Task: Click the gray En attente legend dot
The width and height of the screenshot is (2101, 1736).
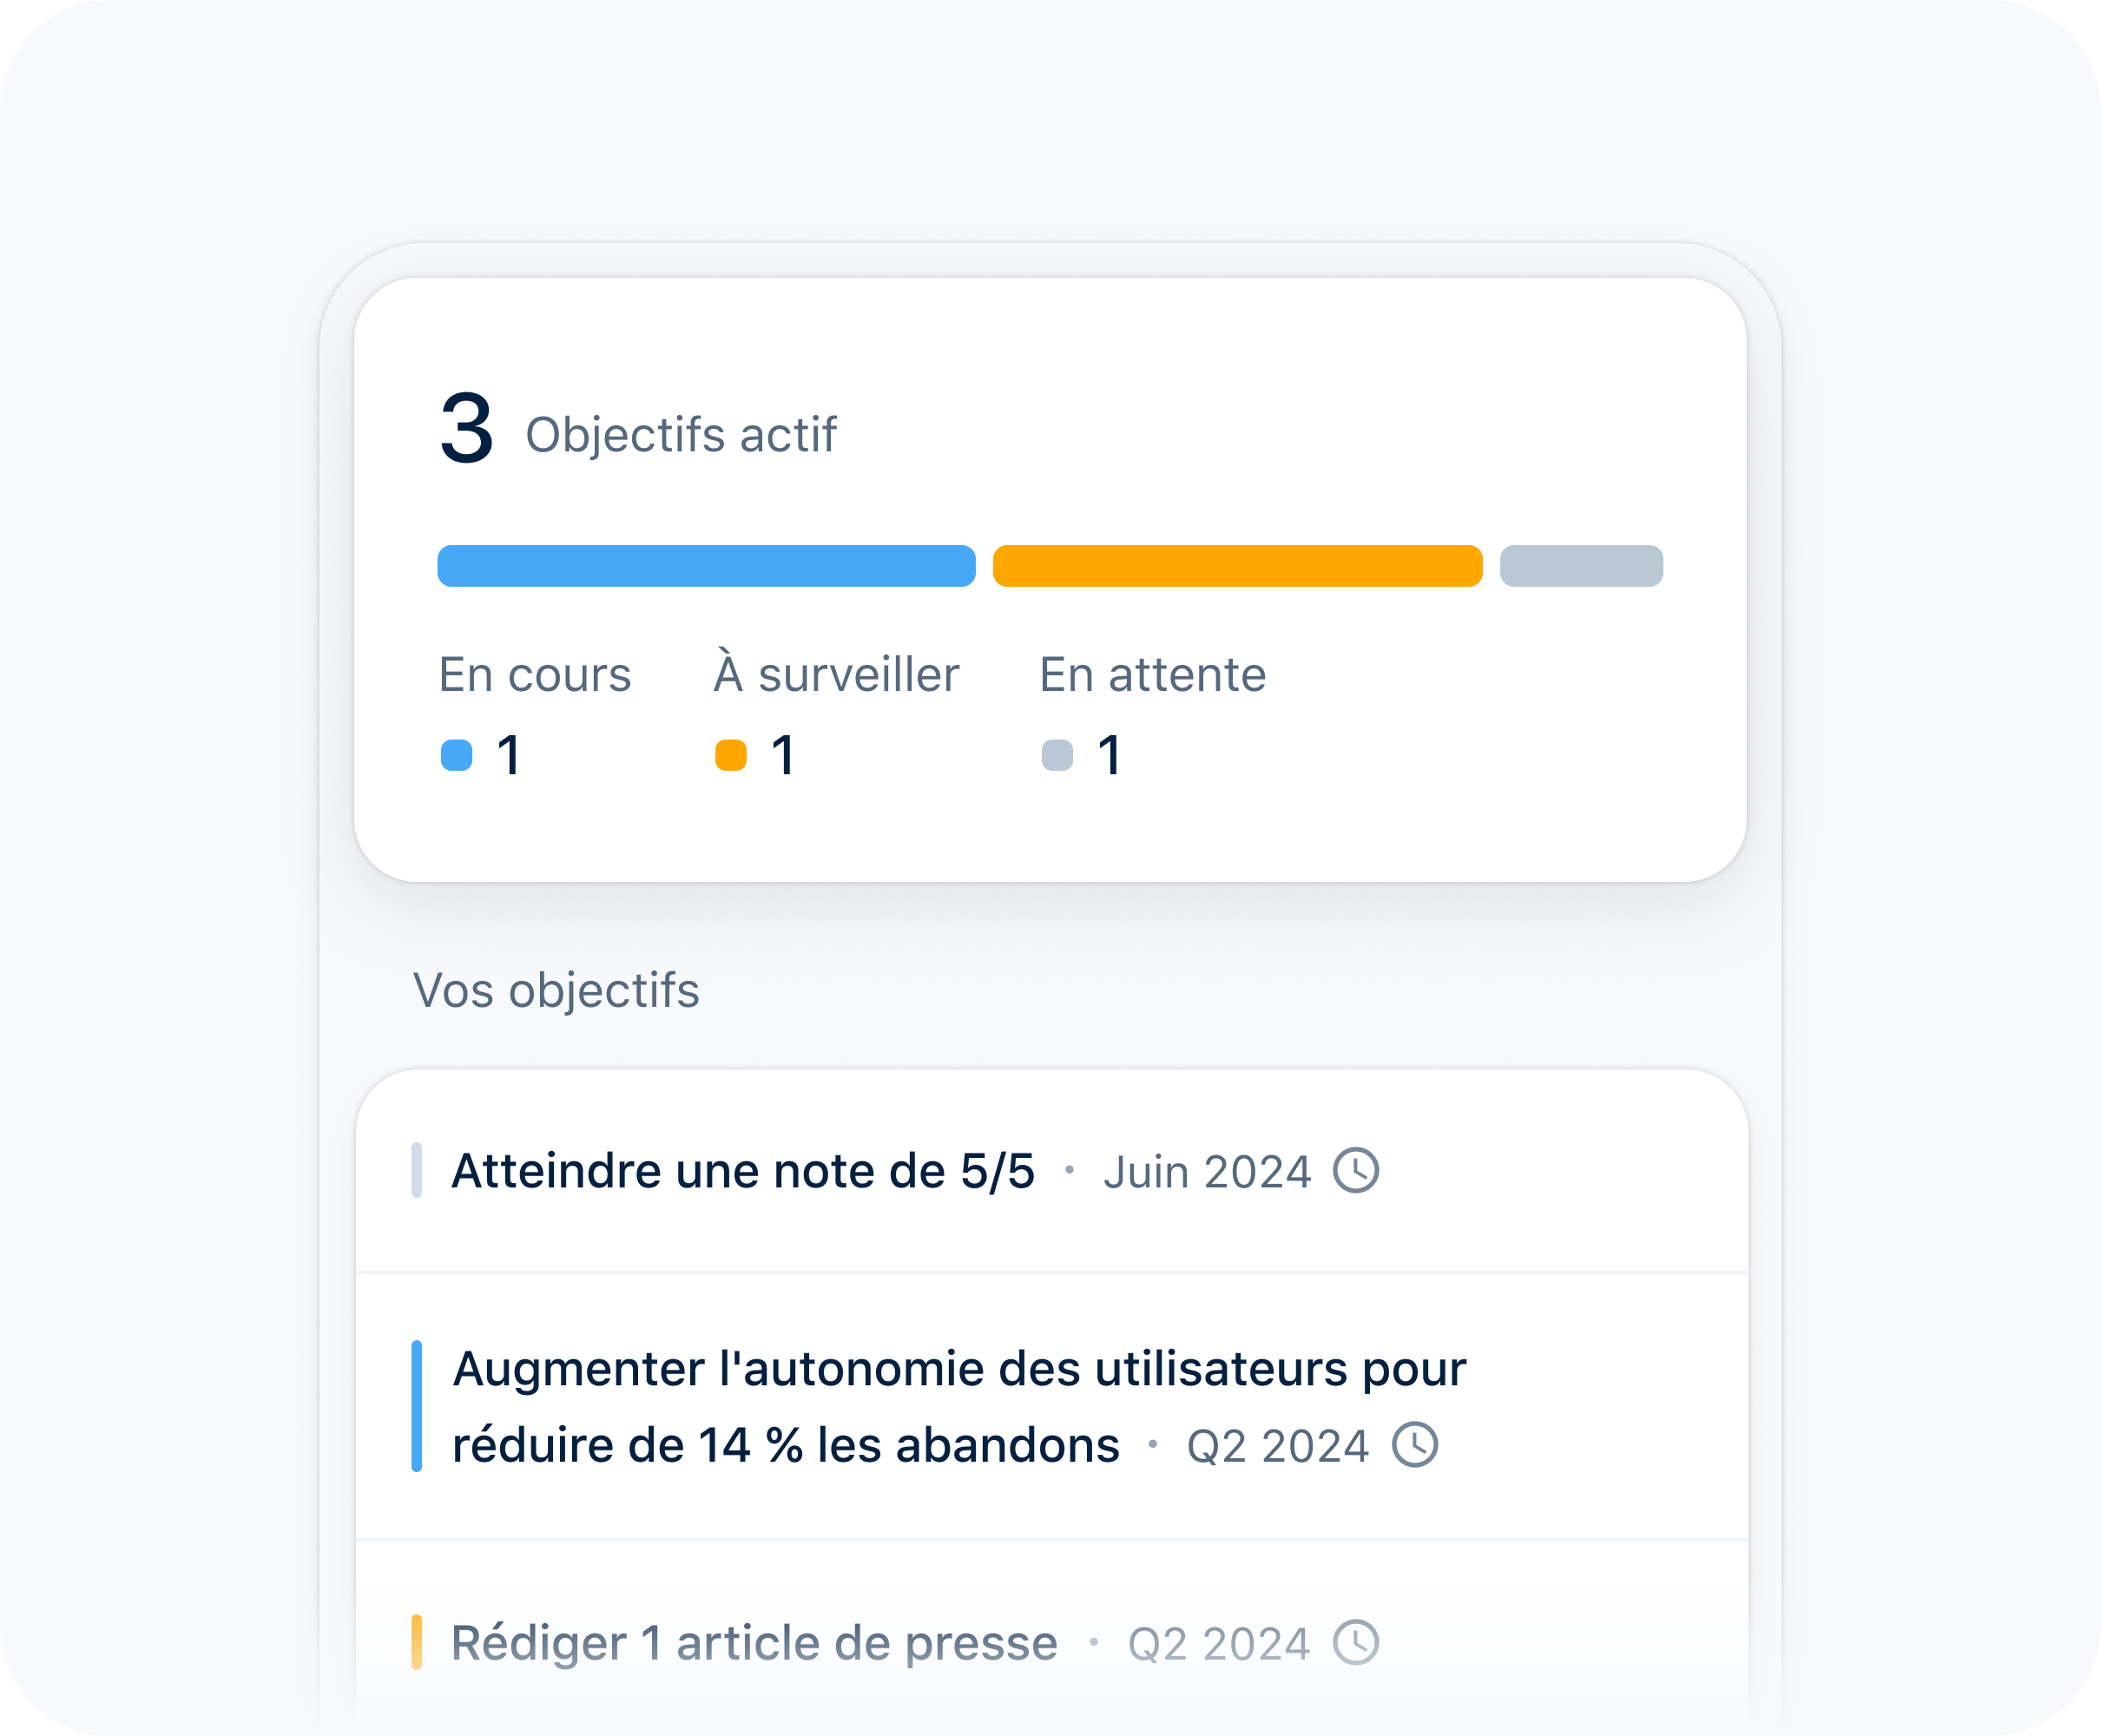Action: (x=1057, y=755)
